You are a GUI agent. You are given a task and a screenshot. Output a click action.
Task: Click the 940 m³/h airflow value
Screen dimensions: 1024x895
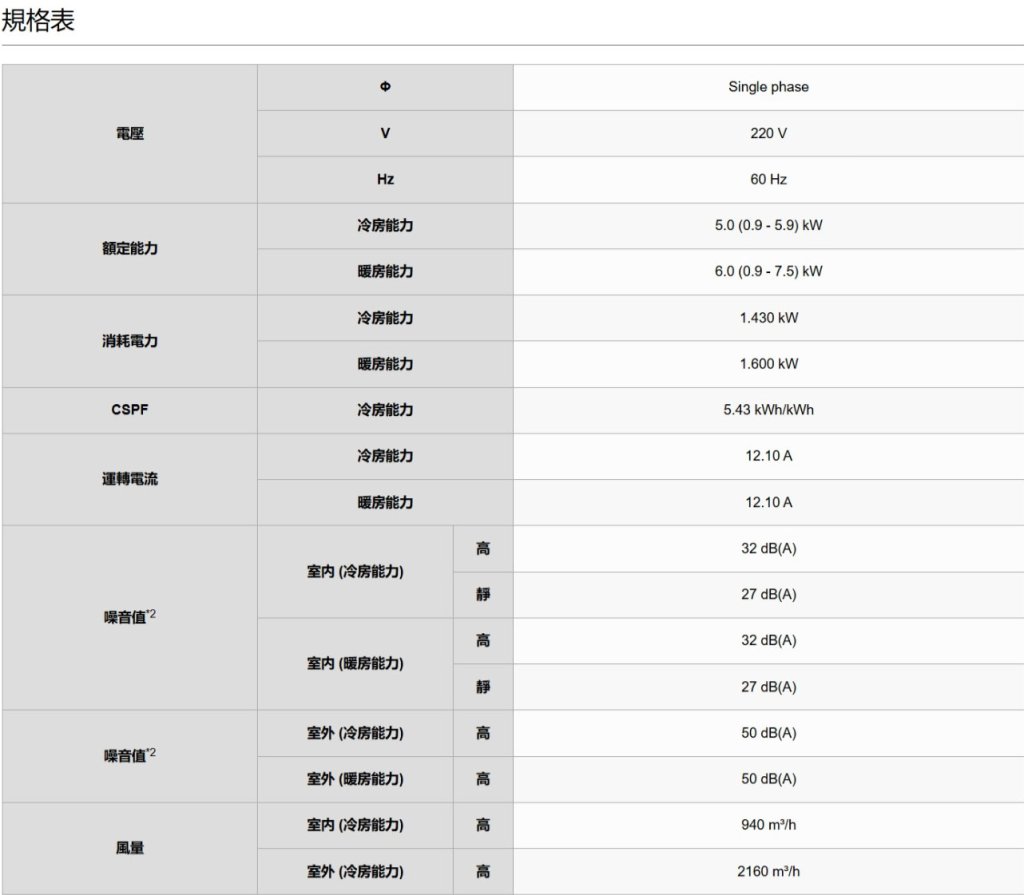(x=768, y=825)
